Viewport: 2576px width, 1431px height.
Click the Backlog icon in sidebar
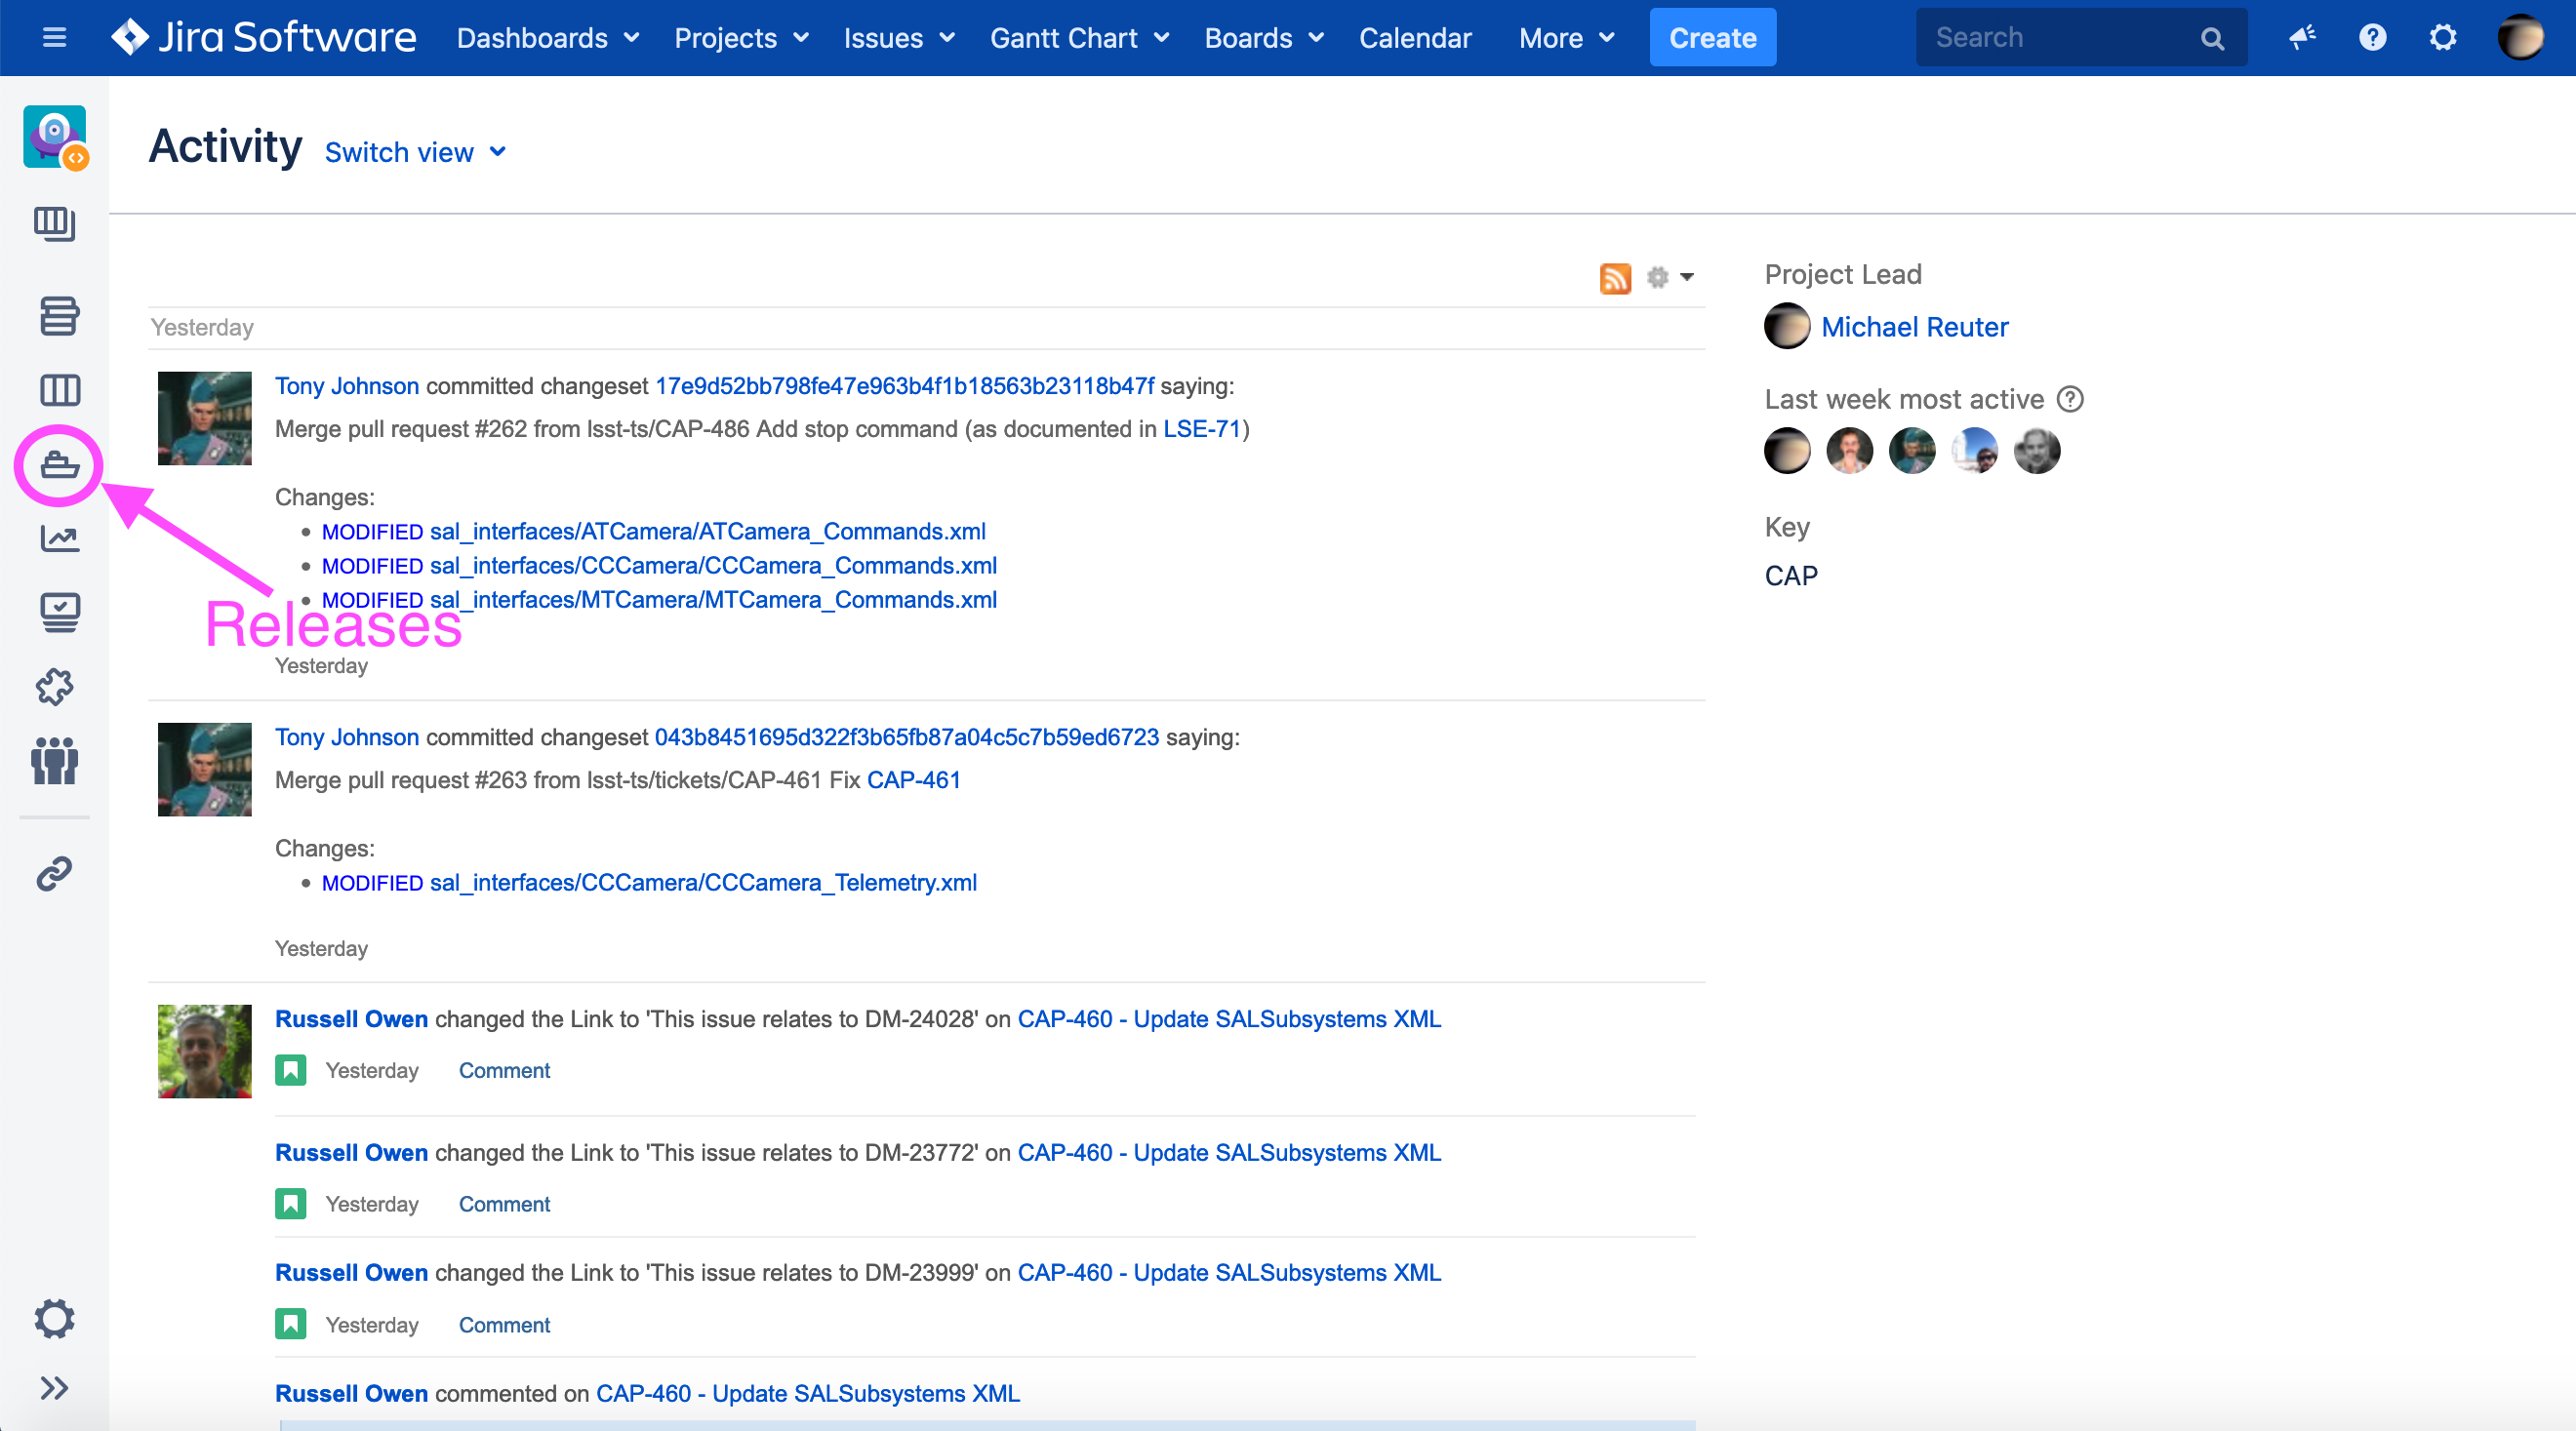59,316
